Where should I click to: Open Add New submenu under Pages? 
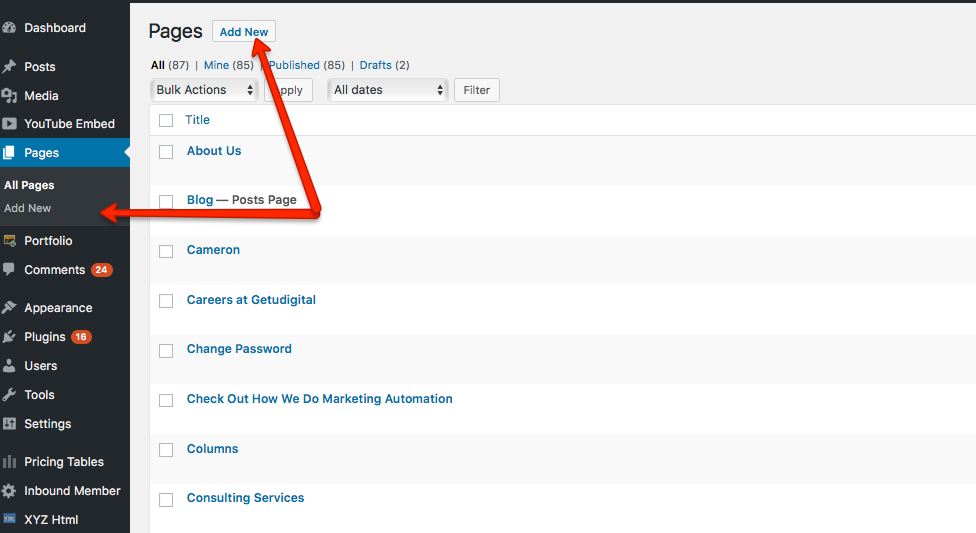[x=27, y=208]
